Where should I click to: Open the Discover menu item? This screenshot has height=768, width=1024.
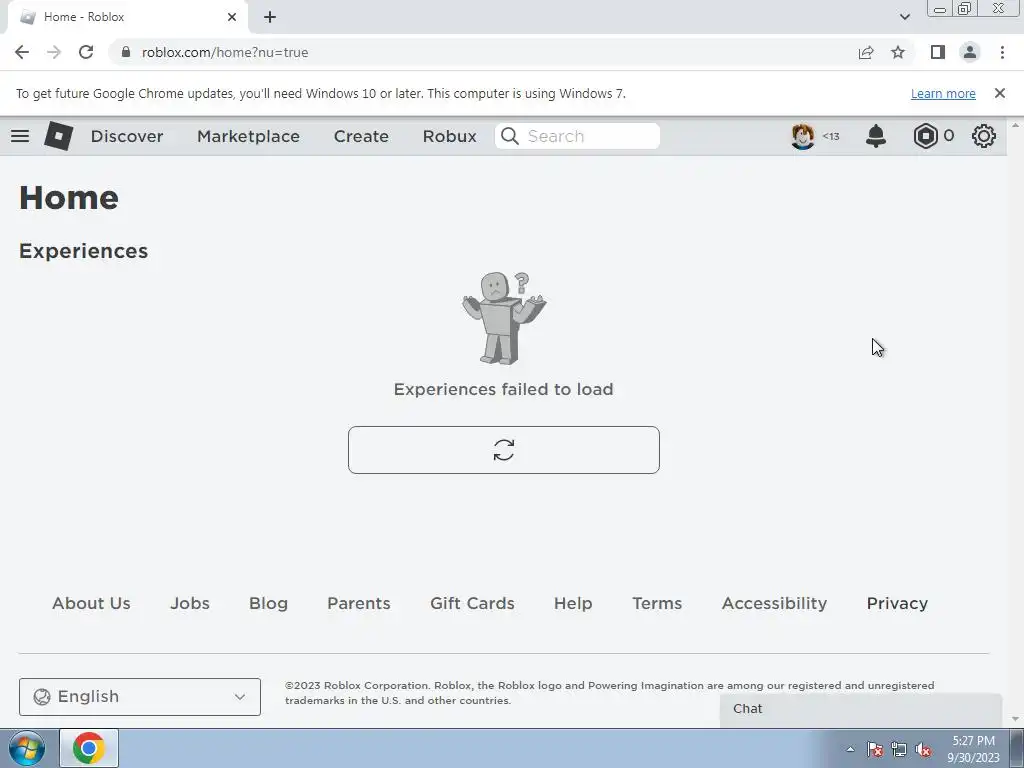[x=127, y=136]
